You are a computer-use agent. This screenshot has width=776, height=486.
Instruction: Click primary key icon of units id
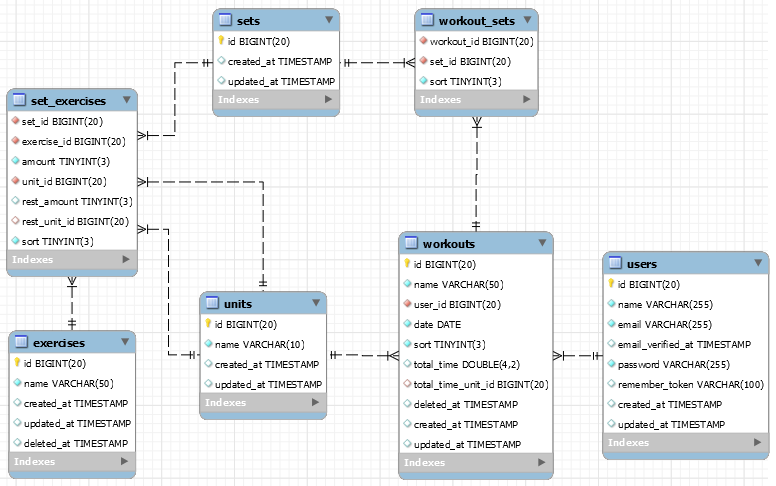click(208, 324)
